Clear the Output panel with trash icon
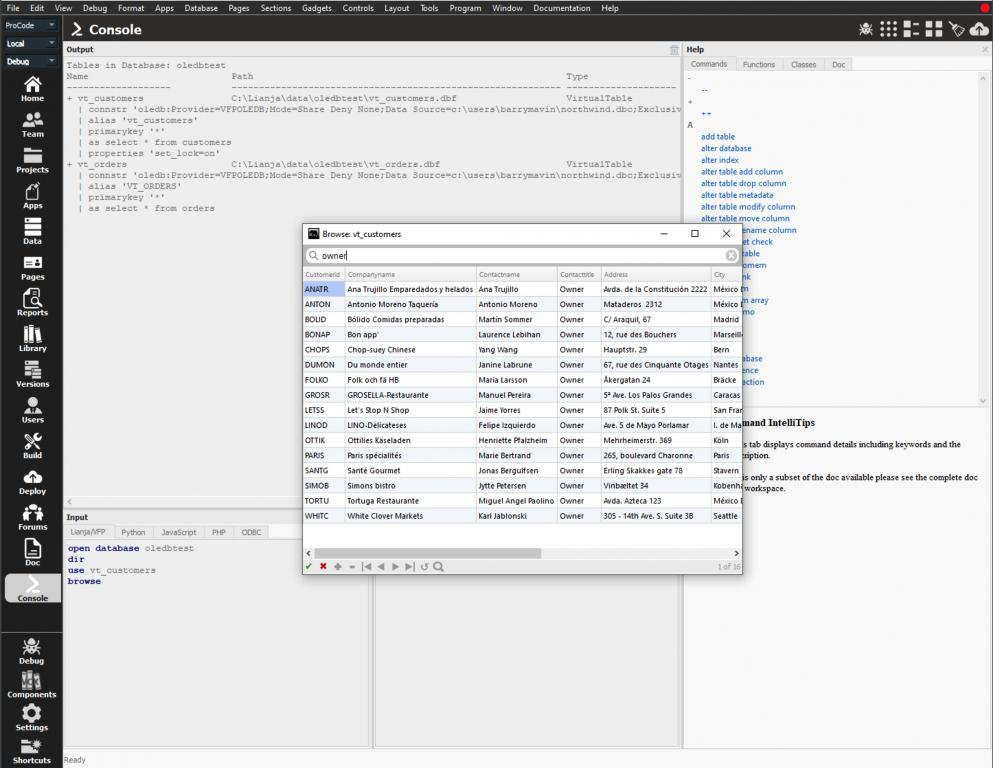The image size is (993, 768). [x=674, y=50]
